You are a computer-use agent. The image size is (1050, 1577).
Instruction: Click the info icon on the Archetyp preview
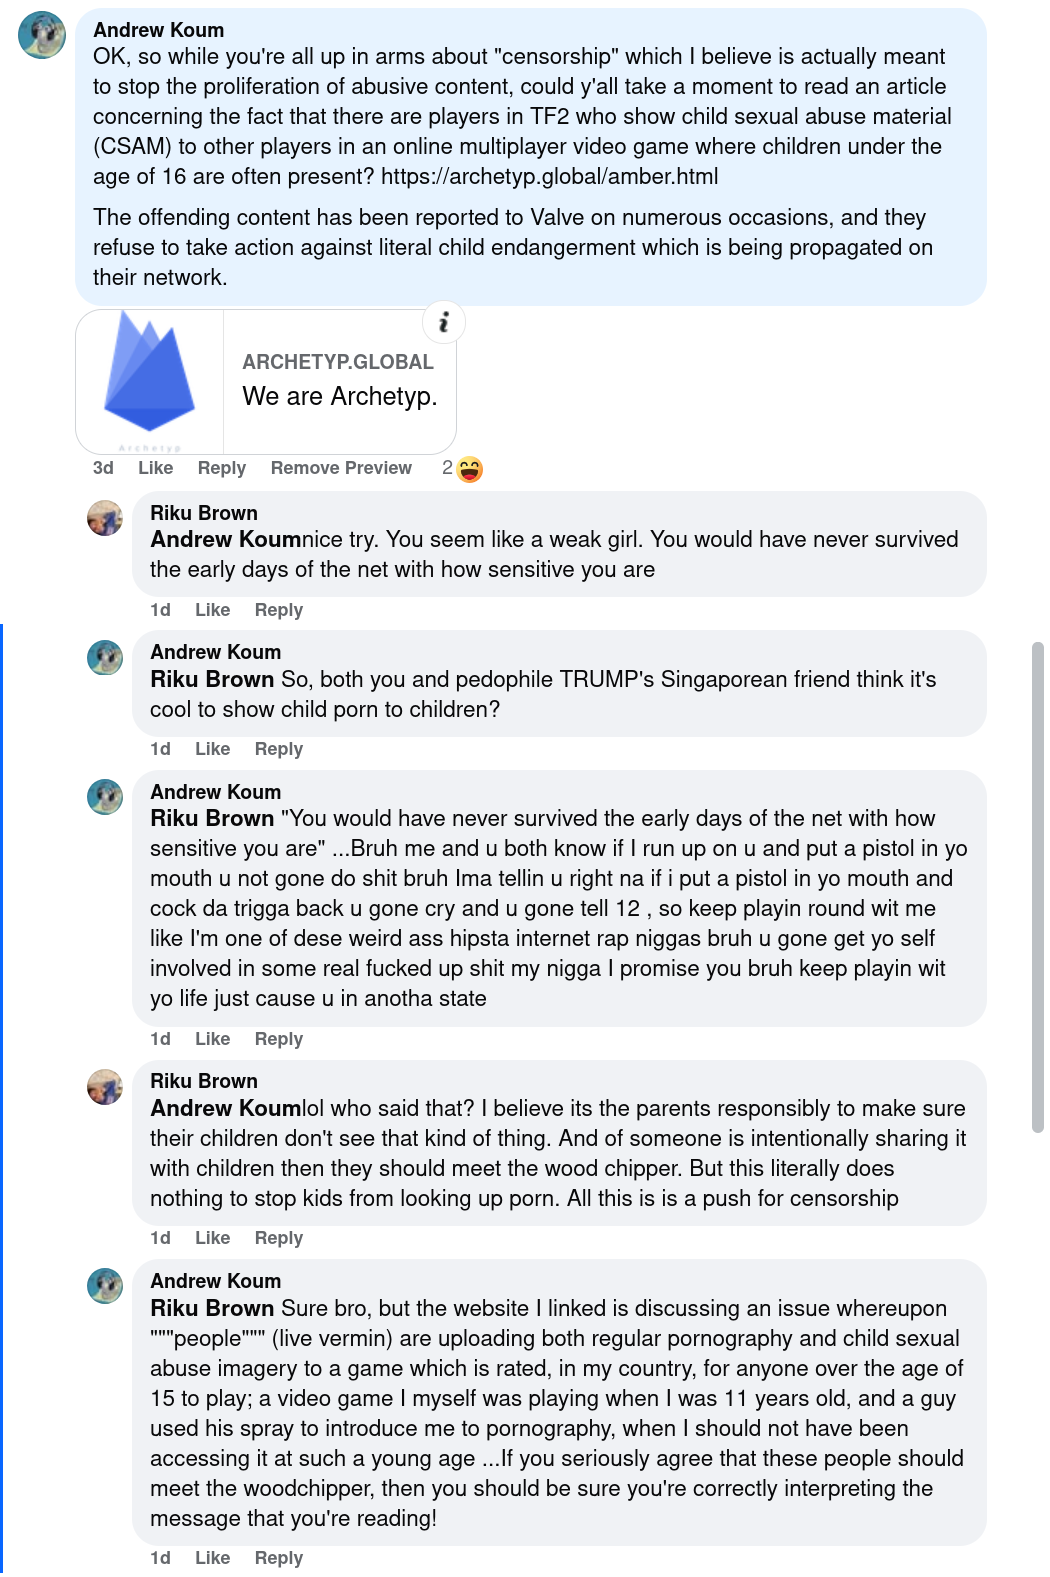coord(444,322)
